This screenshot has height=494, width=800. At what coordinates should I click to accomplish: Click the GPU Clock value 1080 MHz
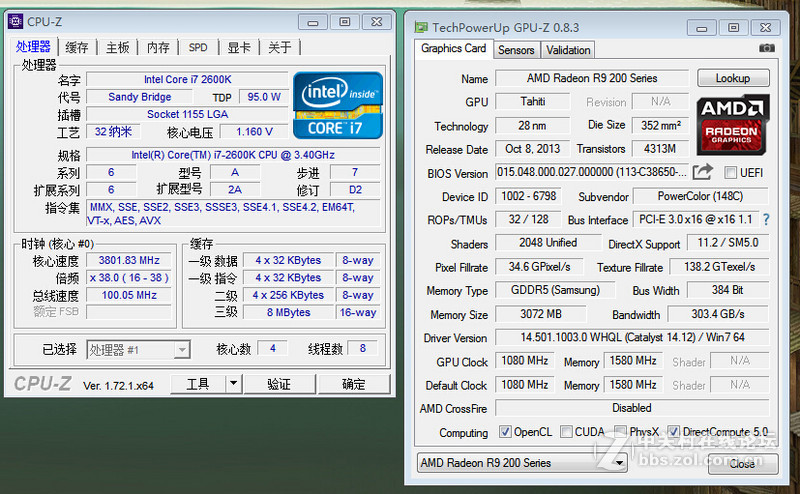pos(524,361)
